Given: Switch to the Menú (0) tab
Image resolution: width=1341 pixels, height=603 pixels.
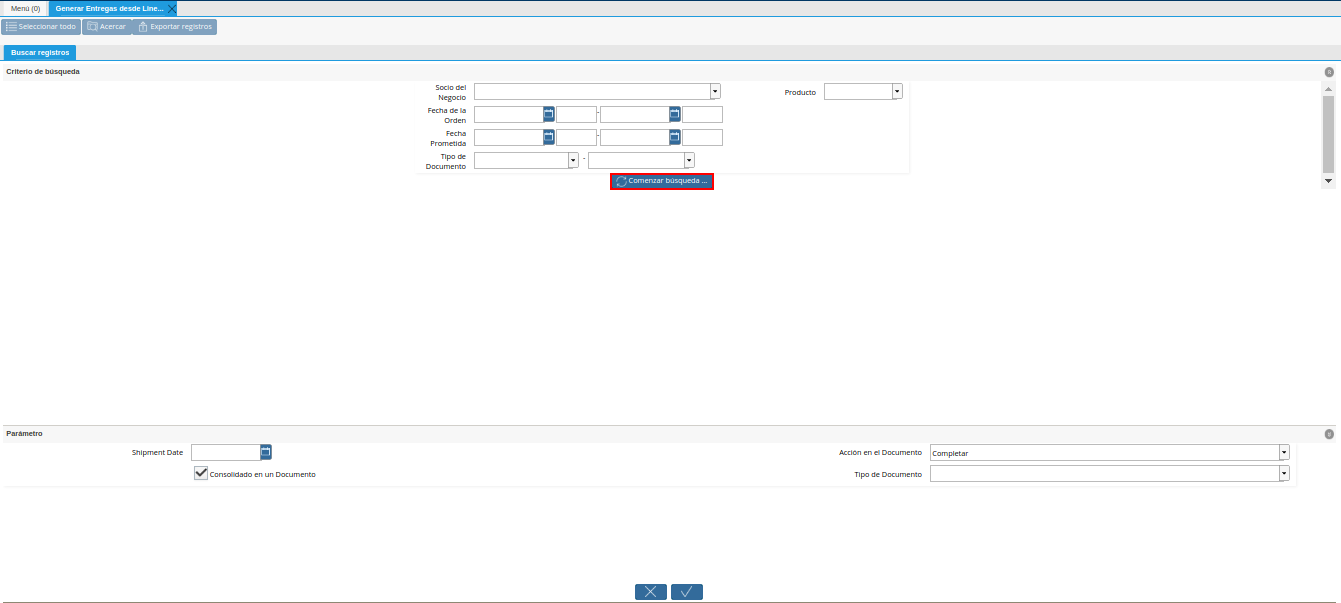Looking at the screenshot, I should tap(25, 8).
